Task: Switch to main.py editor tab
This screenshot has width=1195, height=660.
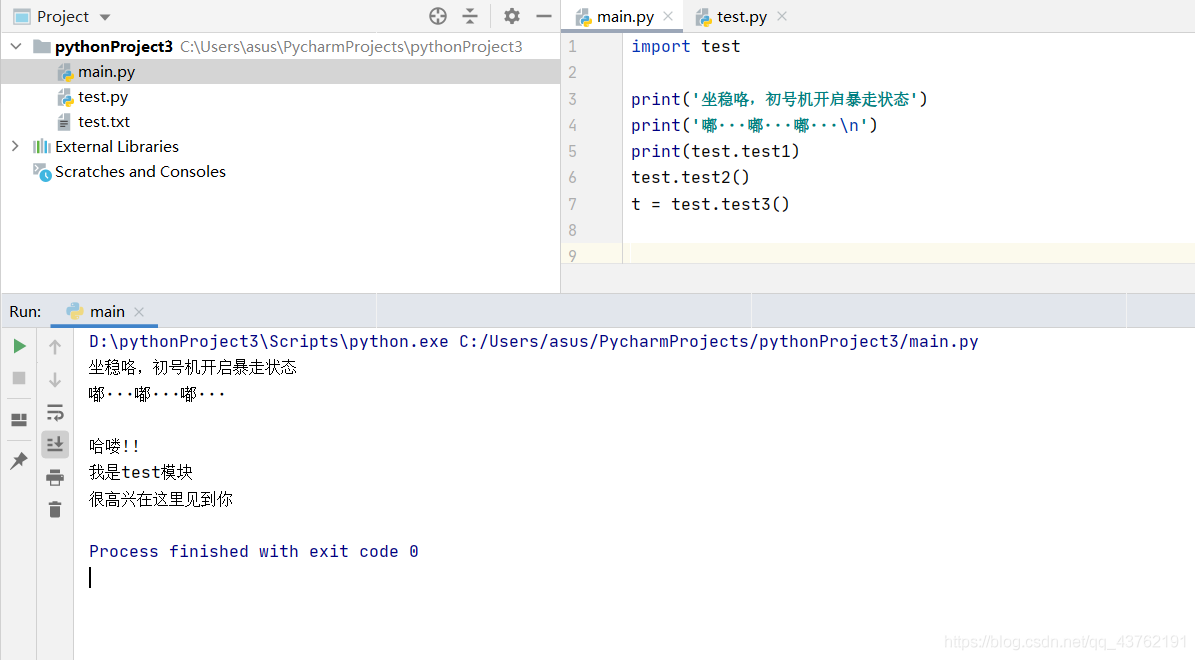Action: pyautogui.click(x=625, y=17)
